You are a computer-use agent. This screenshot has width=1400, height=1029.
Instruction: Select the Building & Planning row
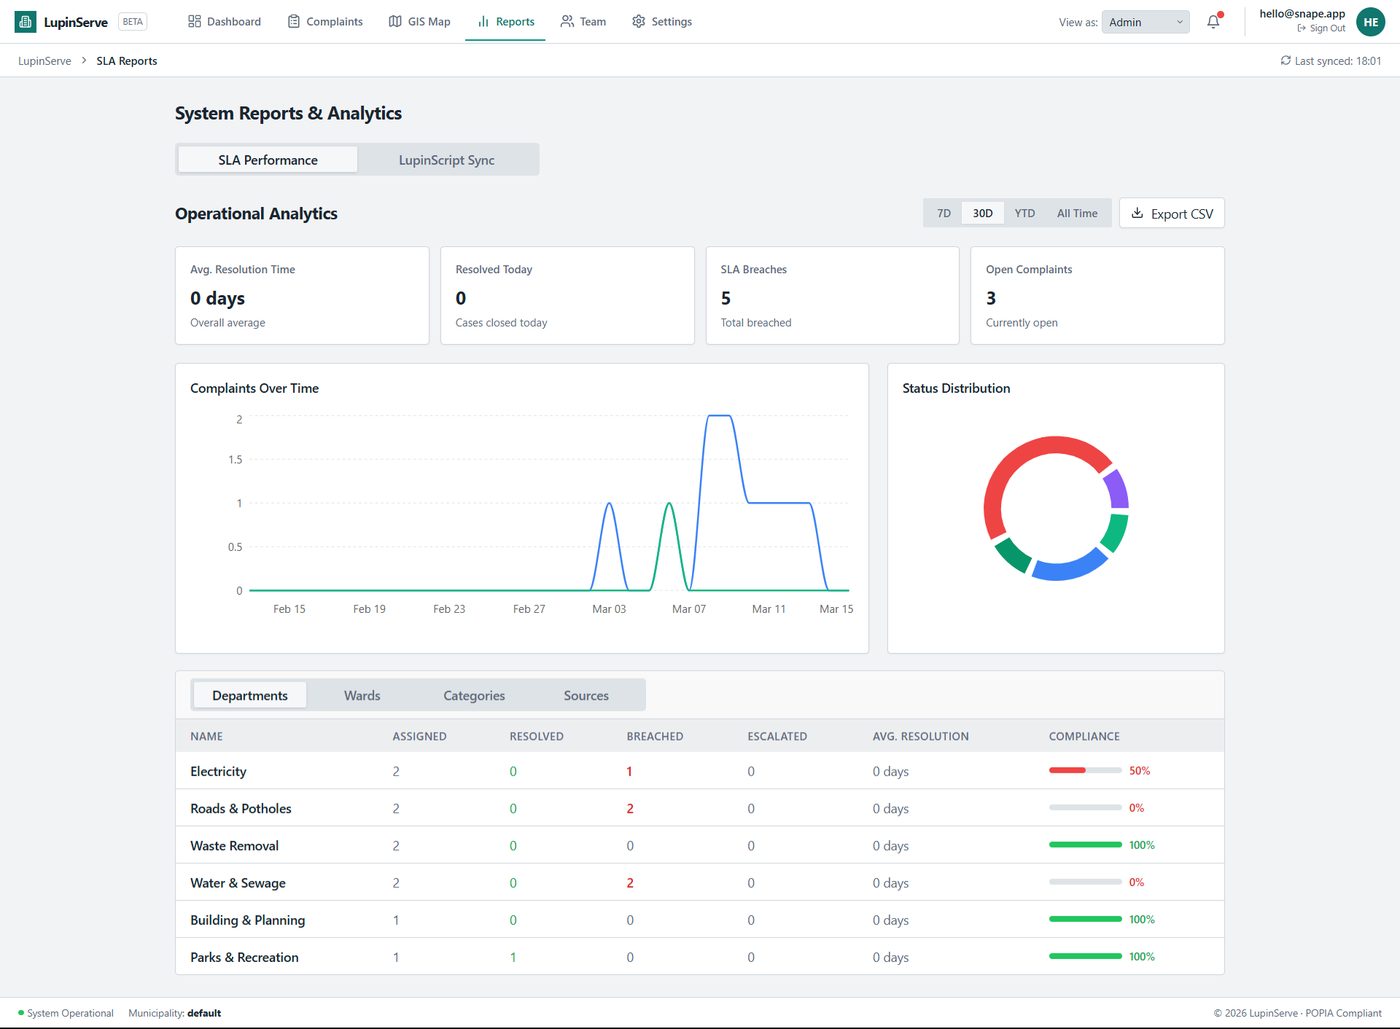700,920
